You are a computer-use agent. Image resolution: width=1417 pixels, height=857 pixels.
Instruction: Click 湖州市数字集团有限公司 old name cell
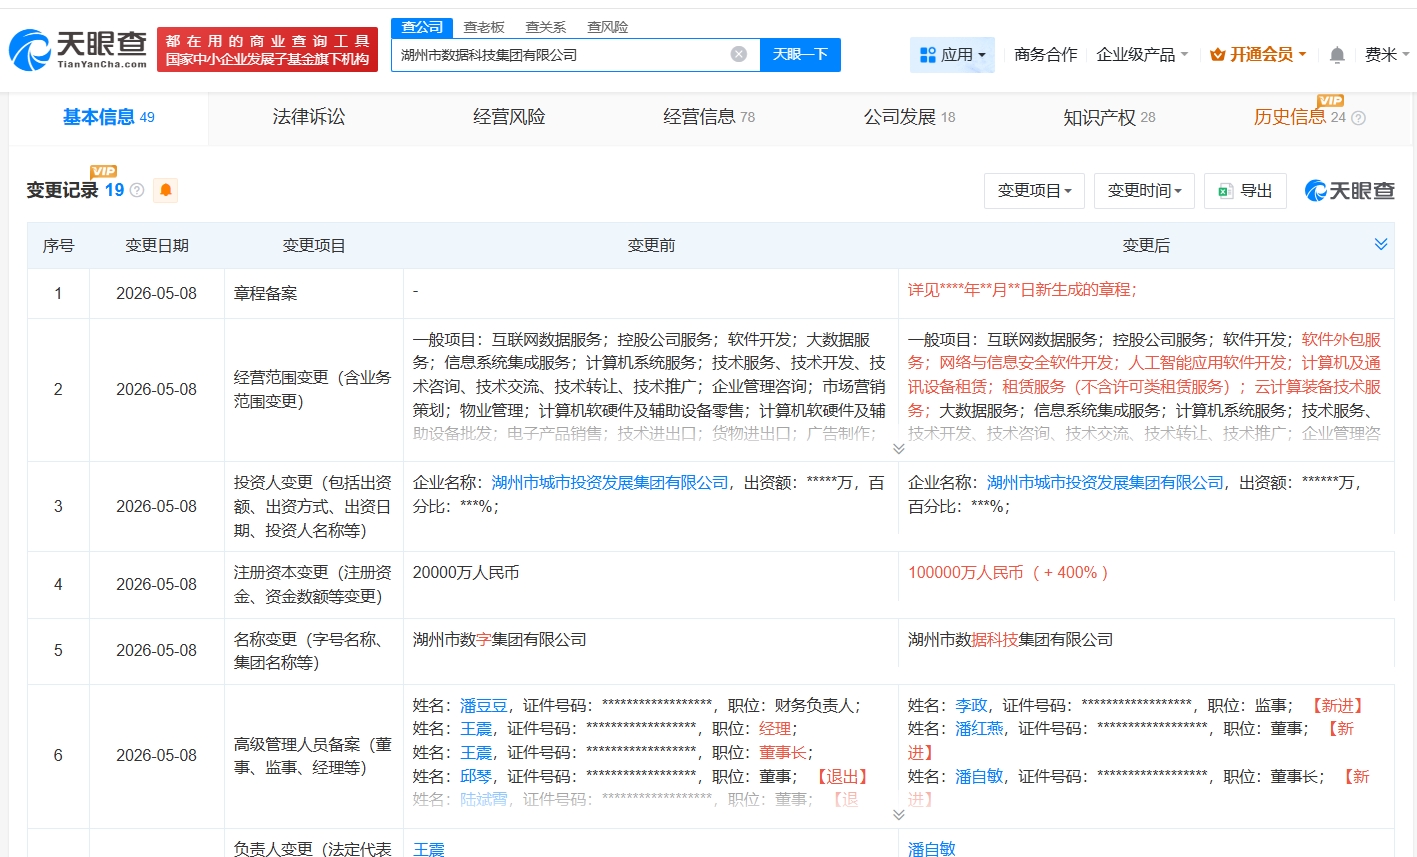[499, 639]
